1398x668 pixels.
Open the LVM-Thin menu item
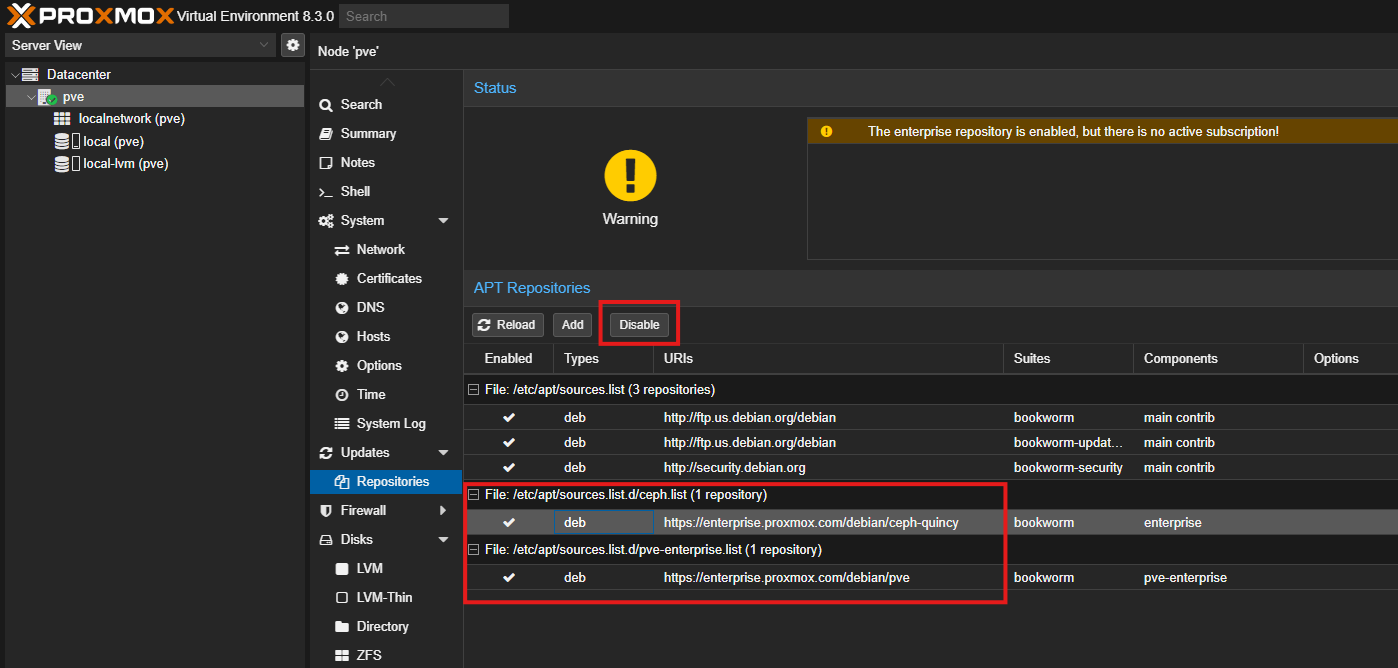coord(386,598)
